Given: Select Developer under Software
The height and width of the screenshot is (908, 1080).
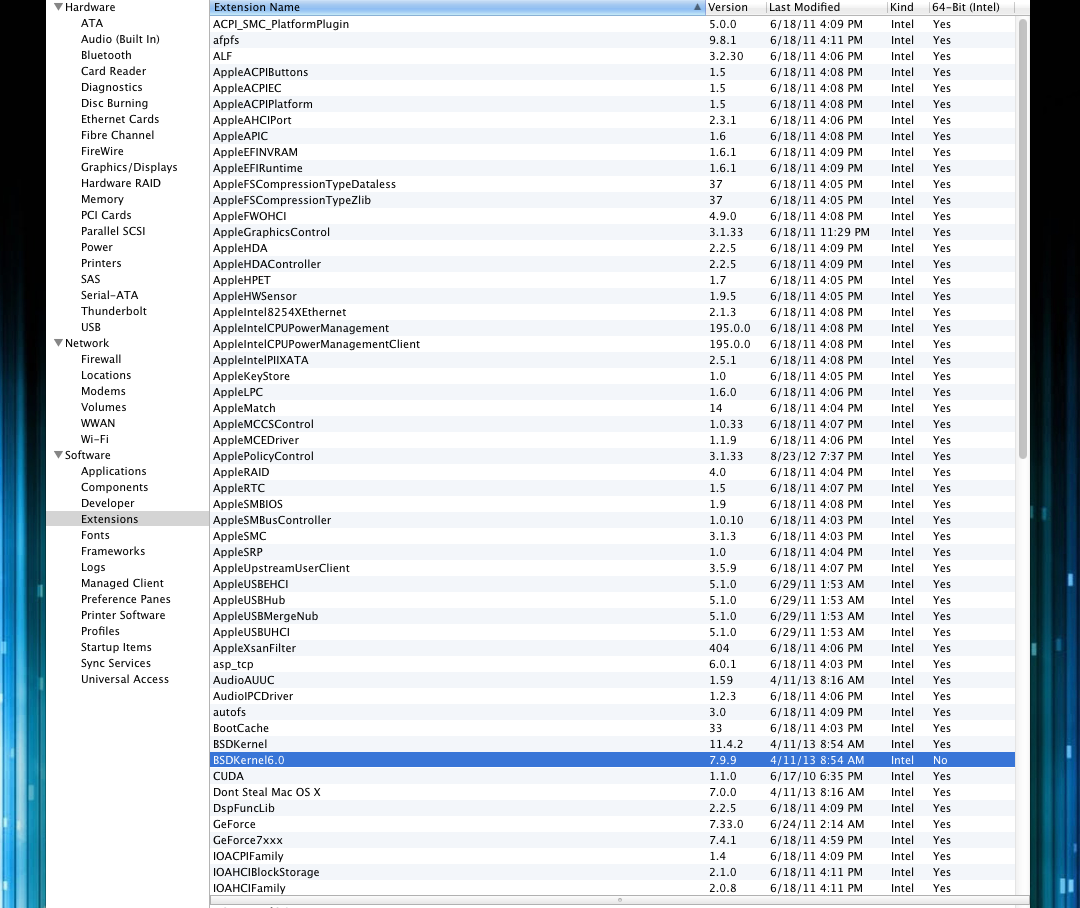Looking at the screenshot, I should point(107,503).
